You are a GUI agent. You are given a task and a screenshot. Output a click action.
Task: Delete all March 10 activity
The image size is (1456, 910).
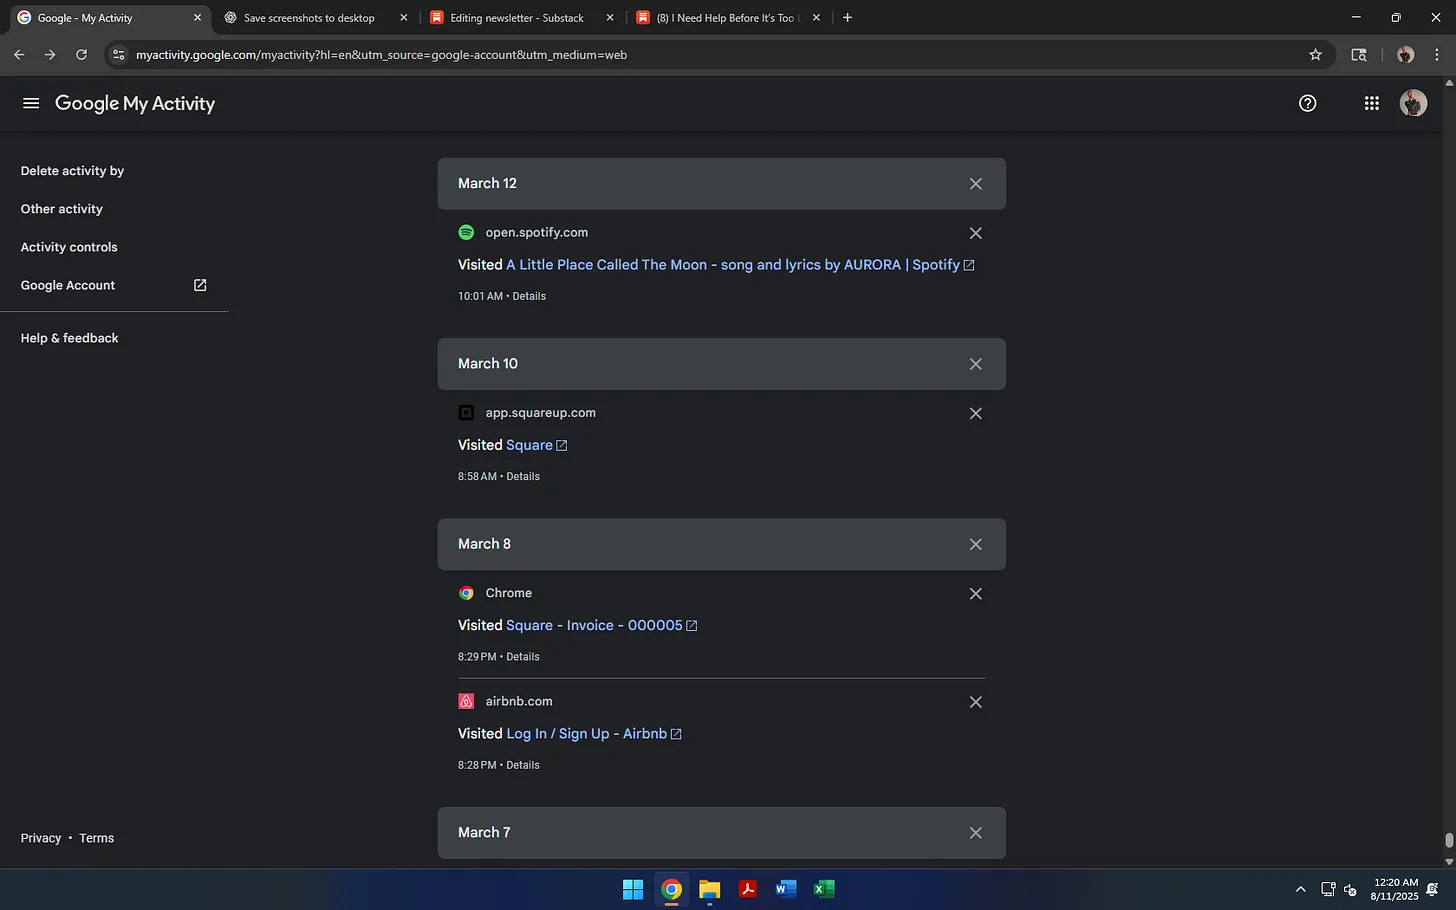tap(975, 364)
